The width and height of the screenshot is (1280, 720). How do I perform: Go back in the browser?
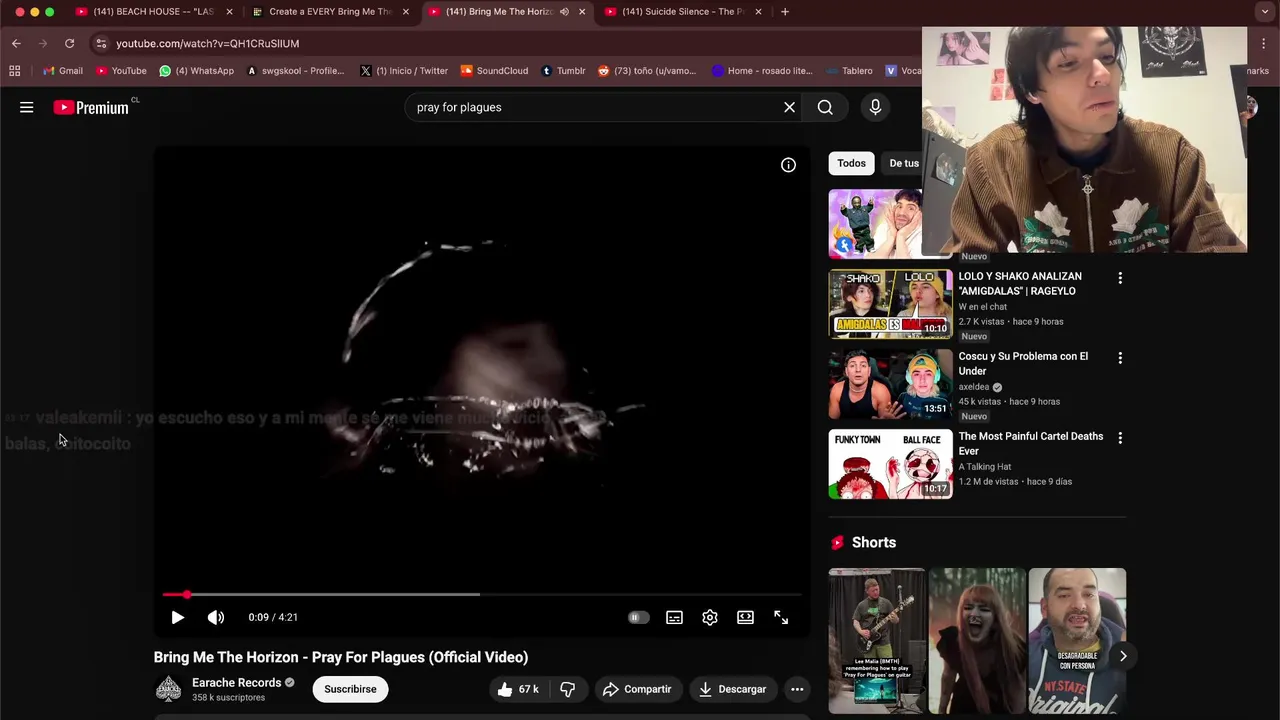point(16,43)
